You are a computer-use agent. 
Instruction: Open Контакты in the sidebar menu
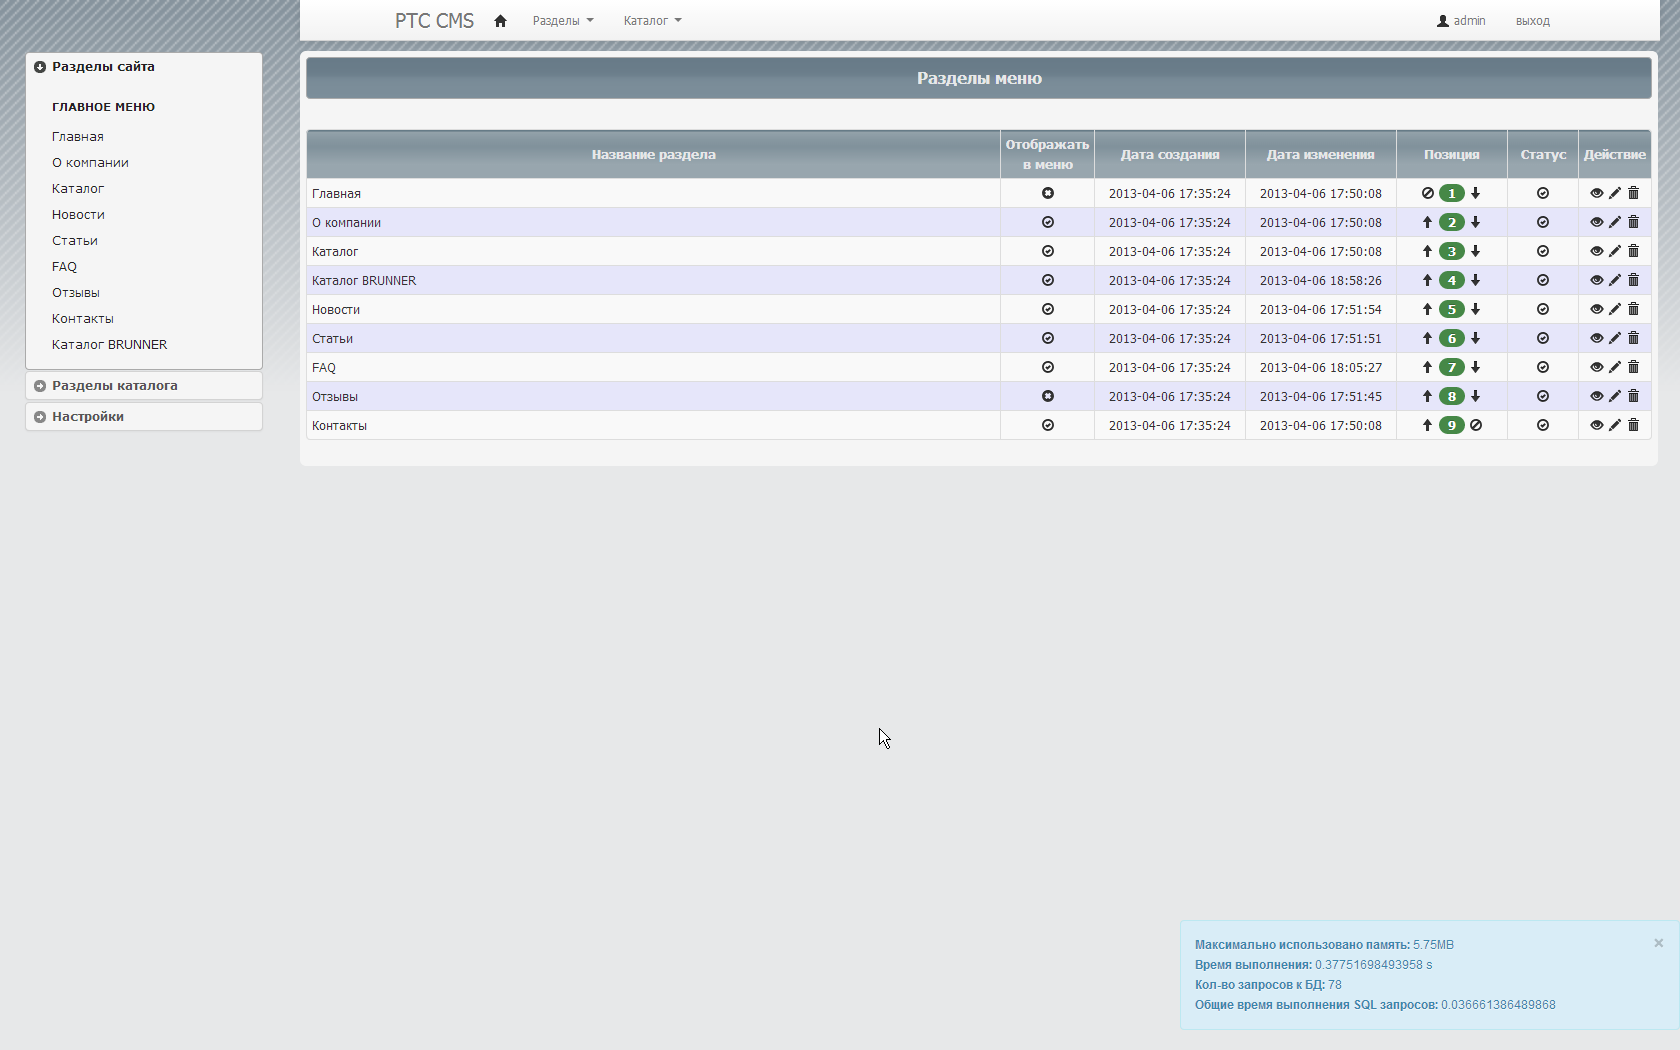point(83,319)
